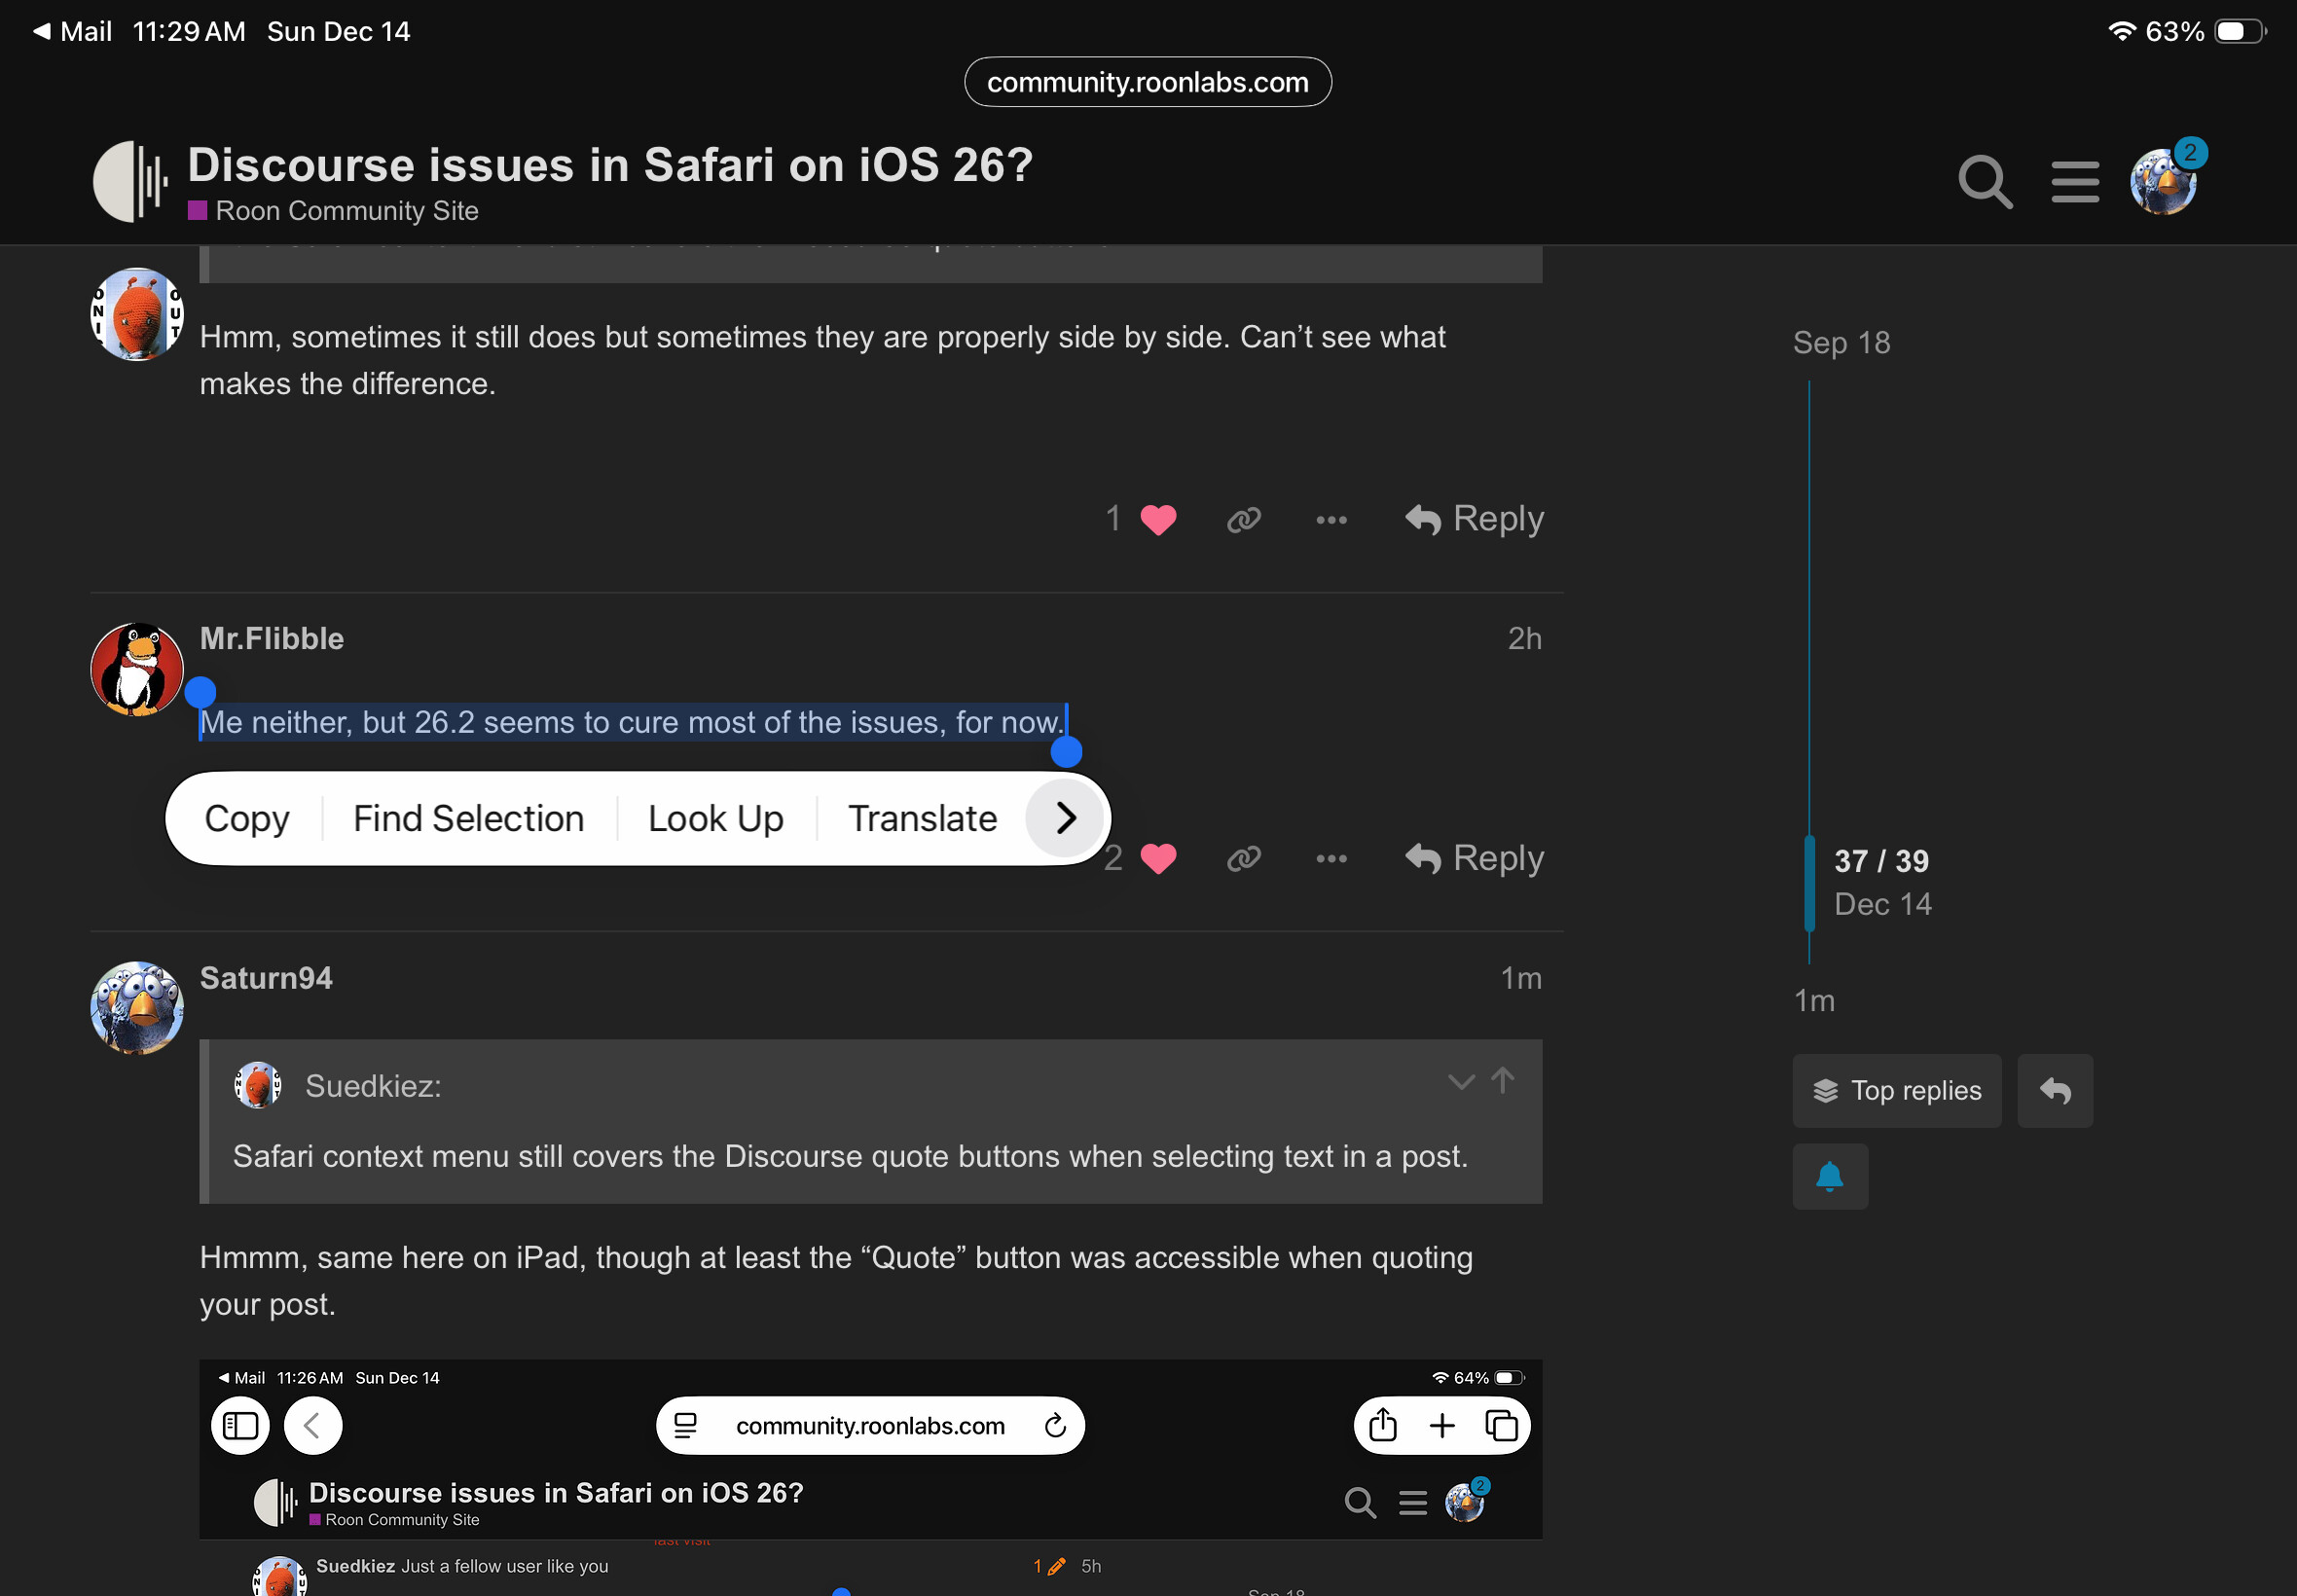Choose Translate from the context menu
The image size is (2297, 1596).
click(922, 818)
